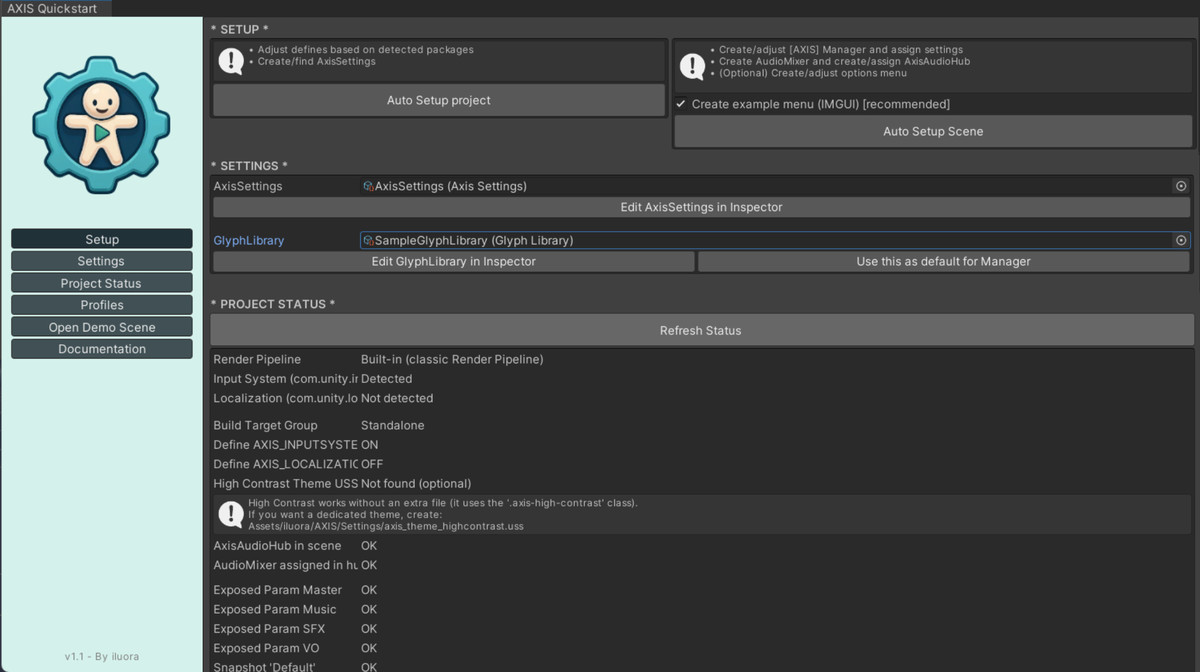Click the warning icon above Auto Setup Scene

pos(690,66)
